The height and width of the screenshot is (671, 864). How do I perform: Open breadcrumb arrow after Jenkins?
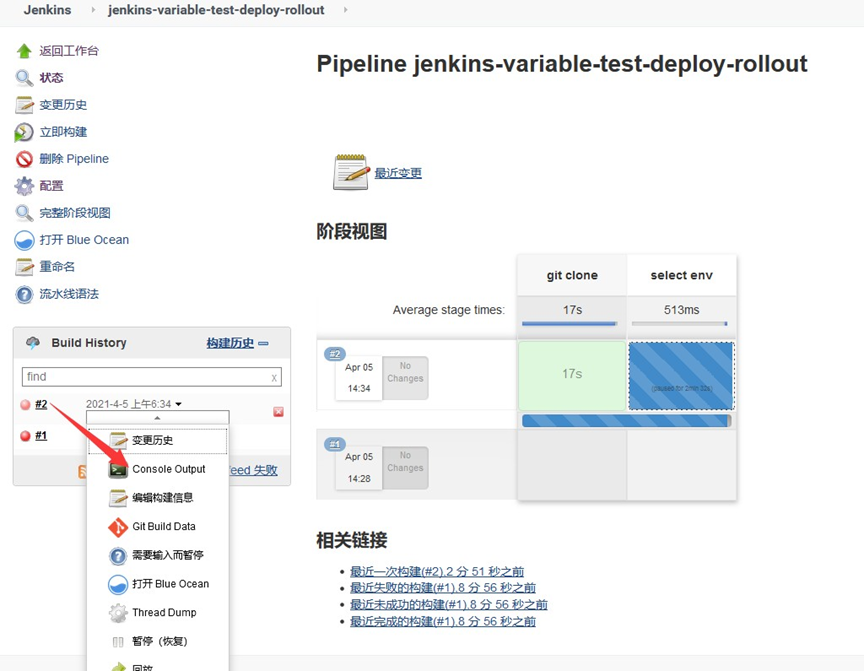[91, 10]
